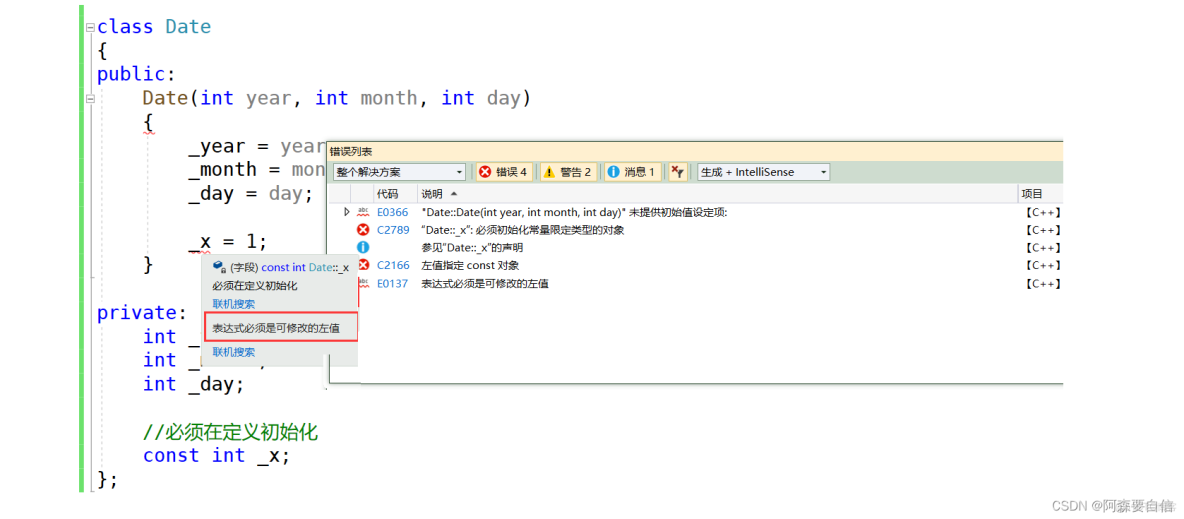Screen dimensions: 1184x519
Task: Collapse the class Date code block
Action: 91,27
